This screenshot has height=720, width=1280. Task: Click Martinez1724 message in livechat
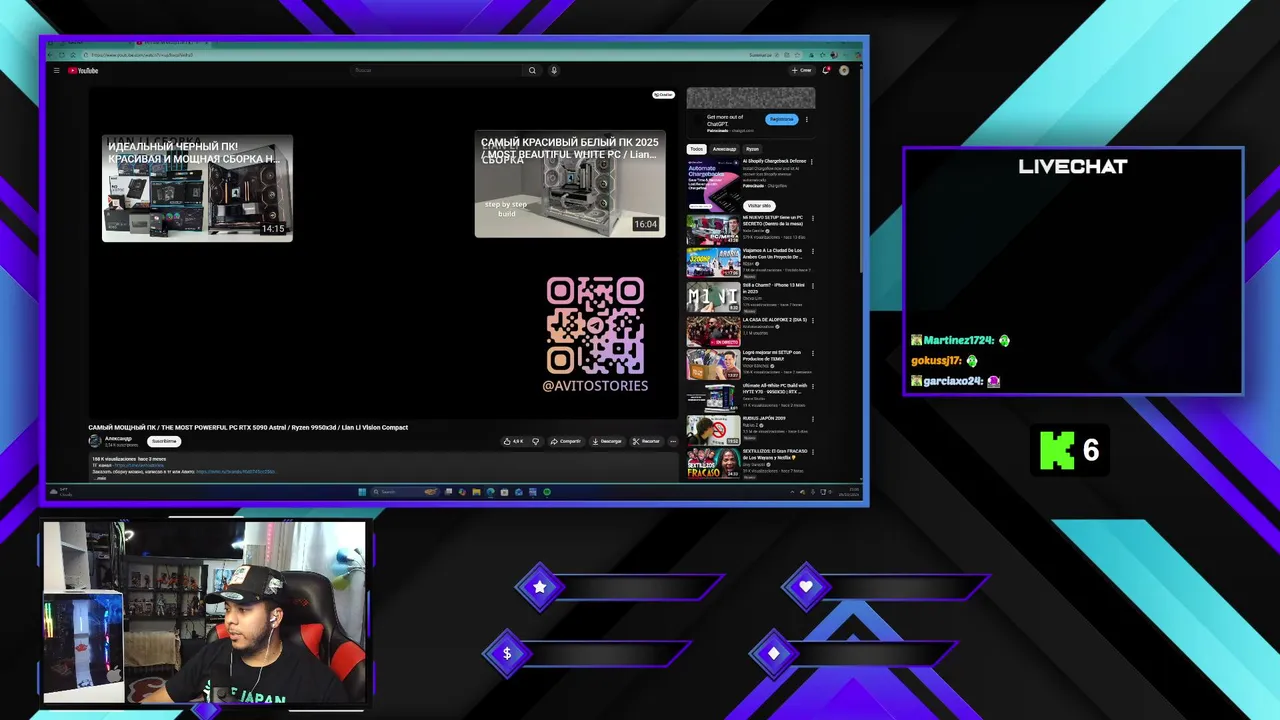(x=961, y=340)
